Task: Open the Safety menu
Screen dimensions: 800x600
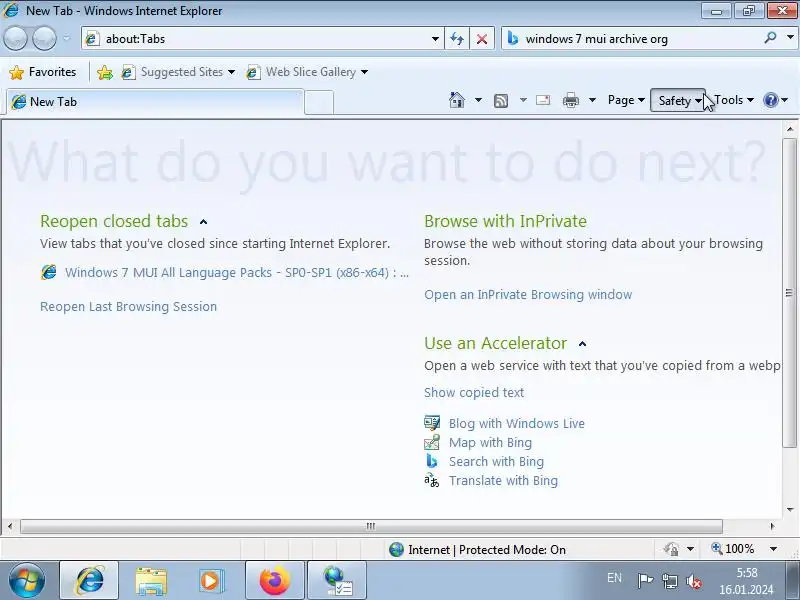Action: [679, 101]
